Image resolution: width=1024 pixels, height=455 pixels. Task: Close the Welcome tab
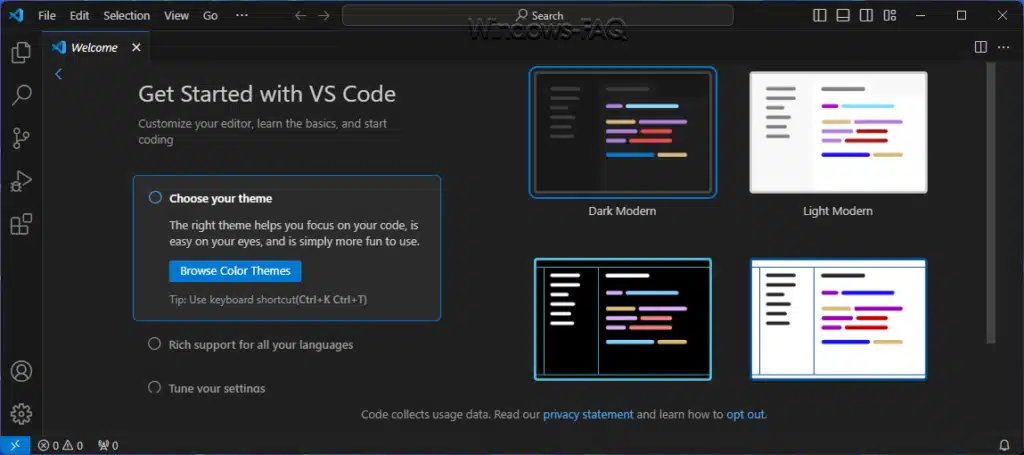(136, 47)
